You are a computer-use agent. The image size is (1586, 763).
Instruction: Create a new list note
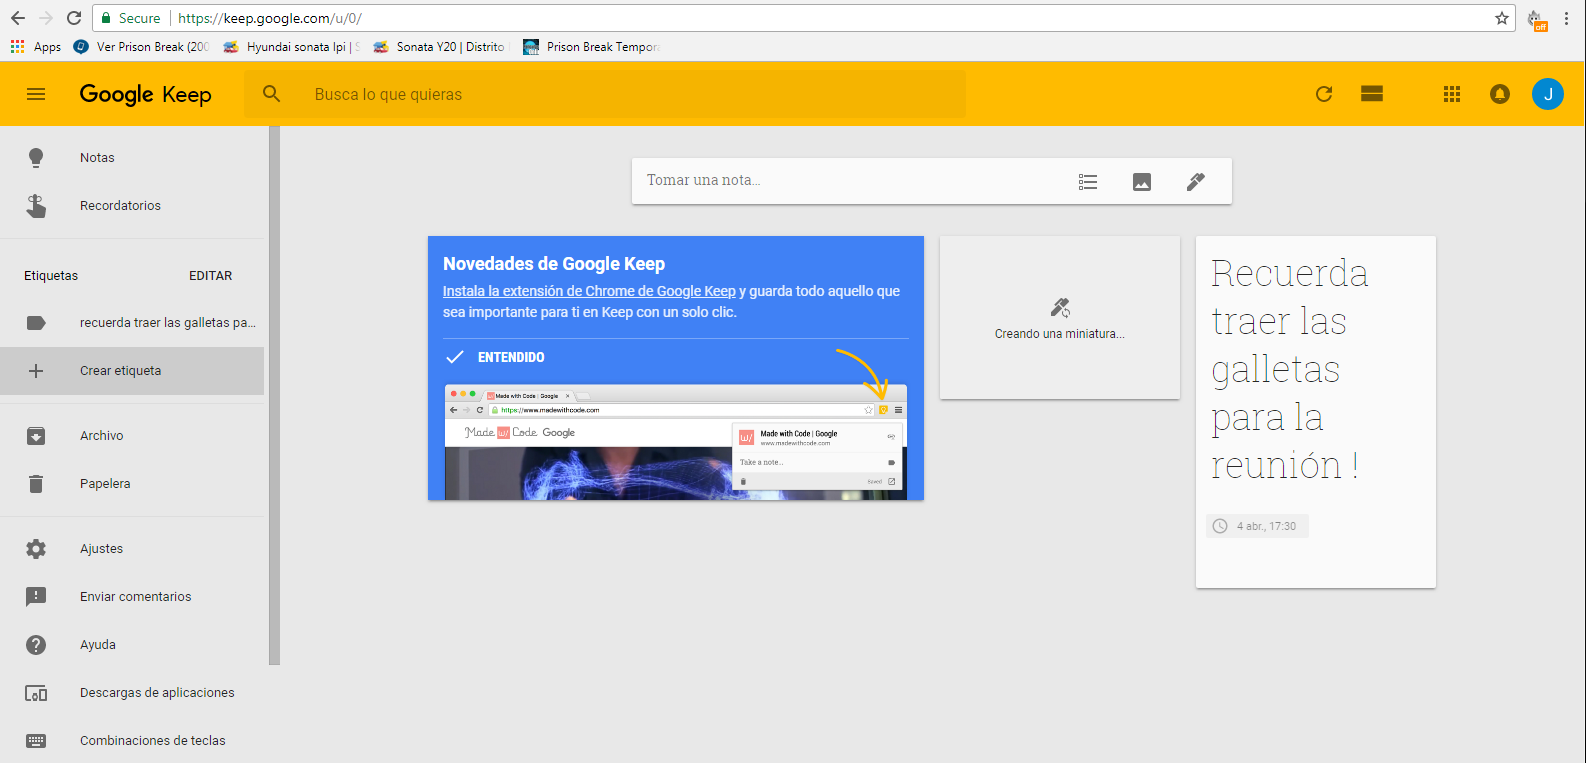pos(1088,181)
